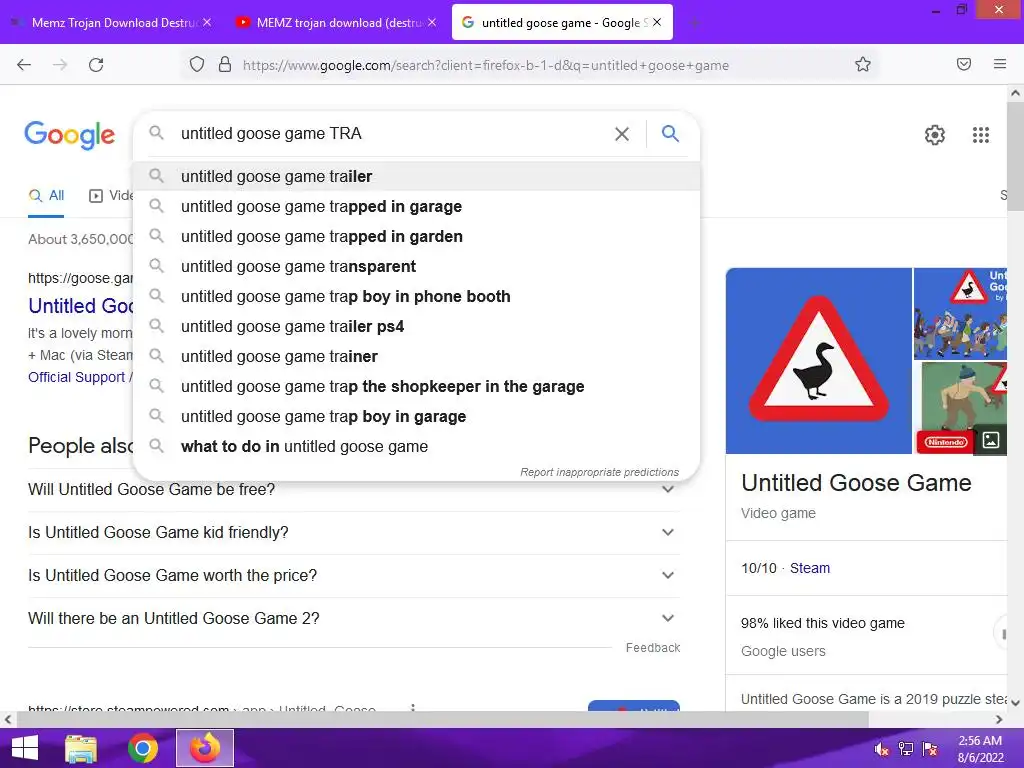Image resolution: width=1024 pixels, height=768 pixels.
Task: Expand Will there be an Untitled Goose Game 2?
Action: (x=353, y=618)
